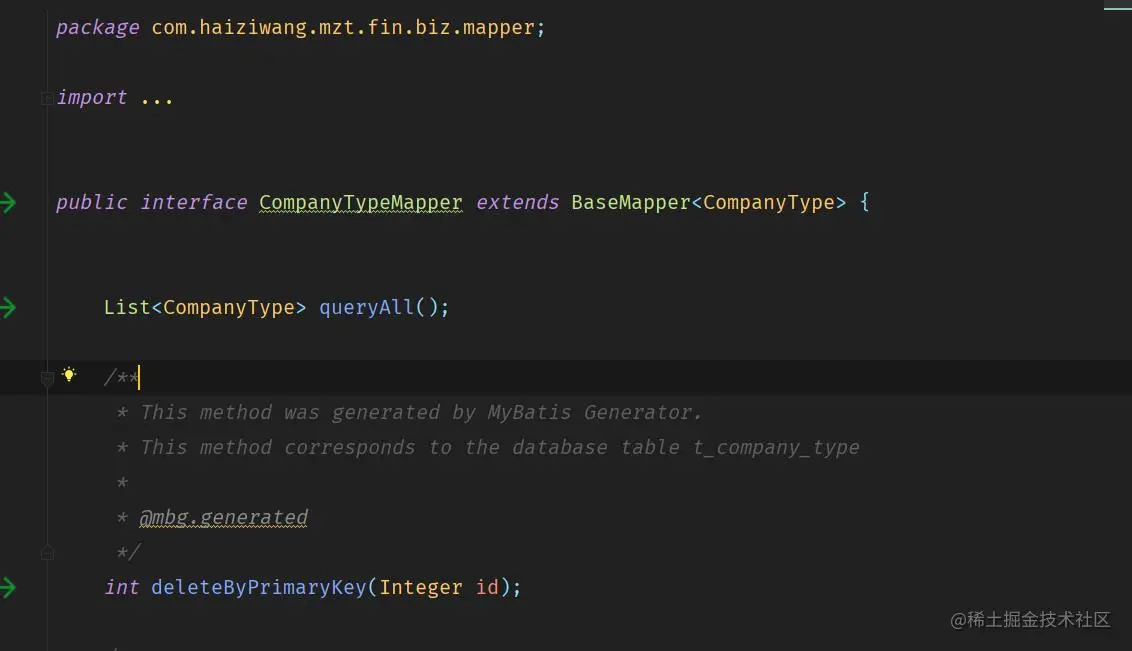The image size is (1132, 651).
Task: Click the Javadoc opening /** line
Action: tap(121, 377)
